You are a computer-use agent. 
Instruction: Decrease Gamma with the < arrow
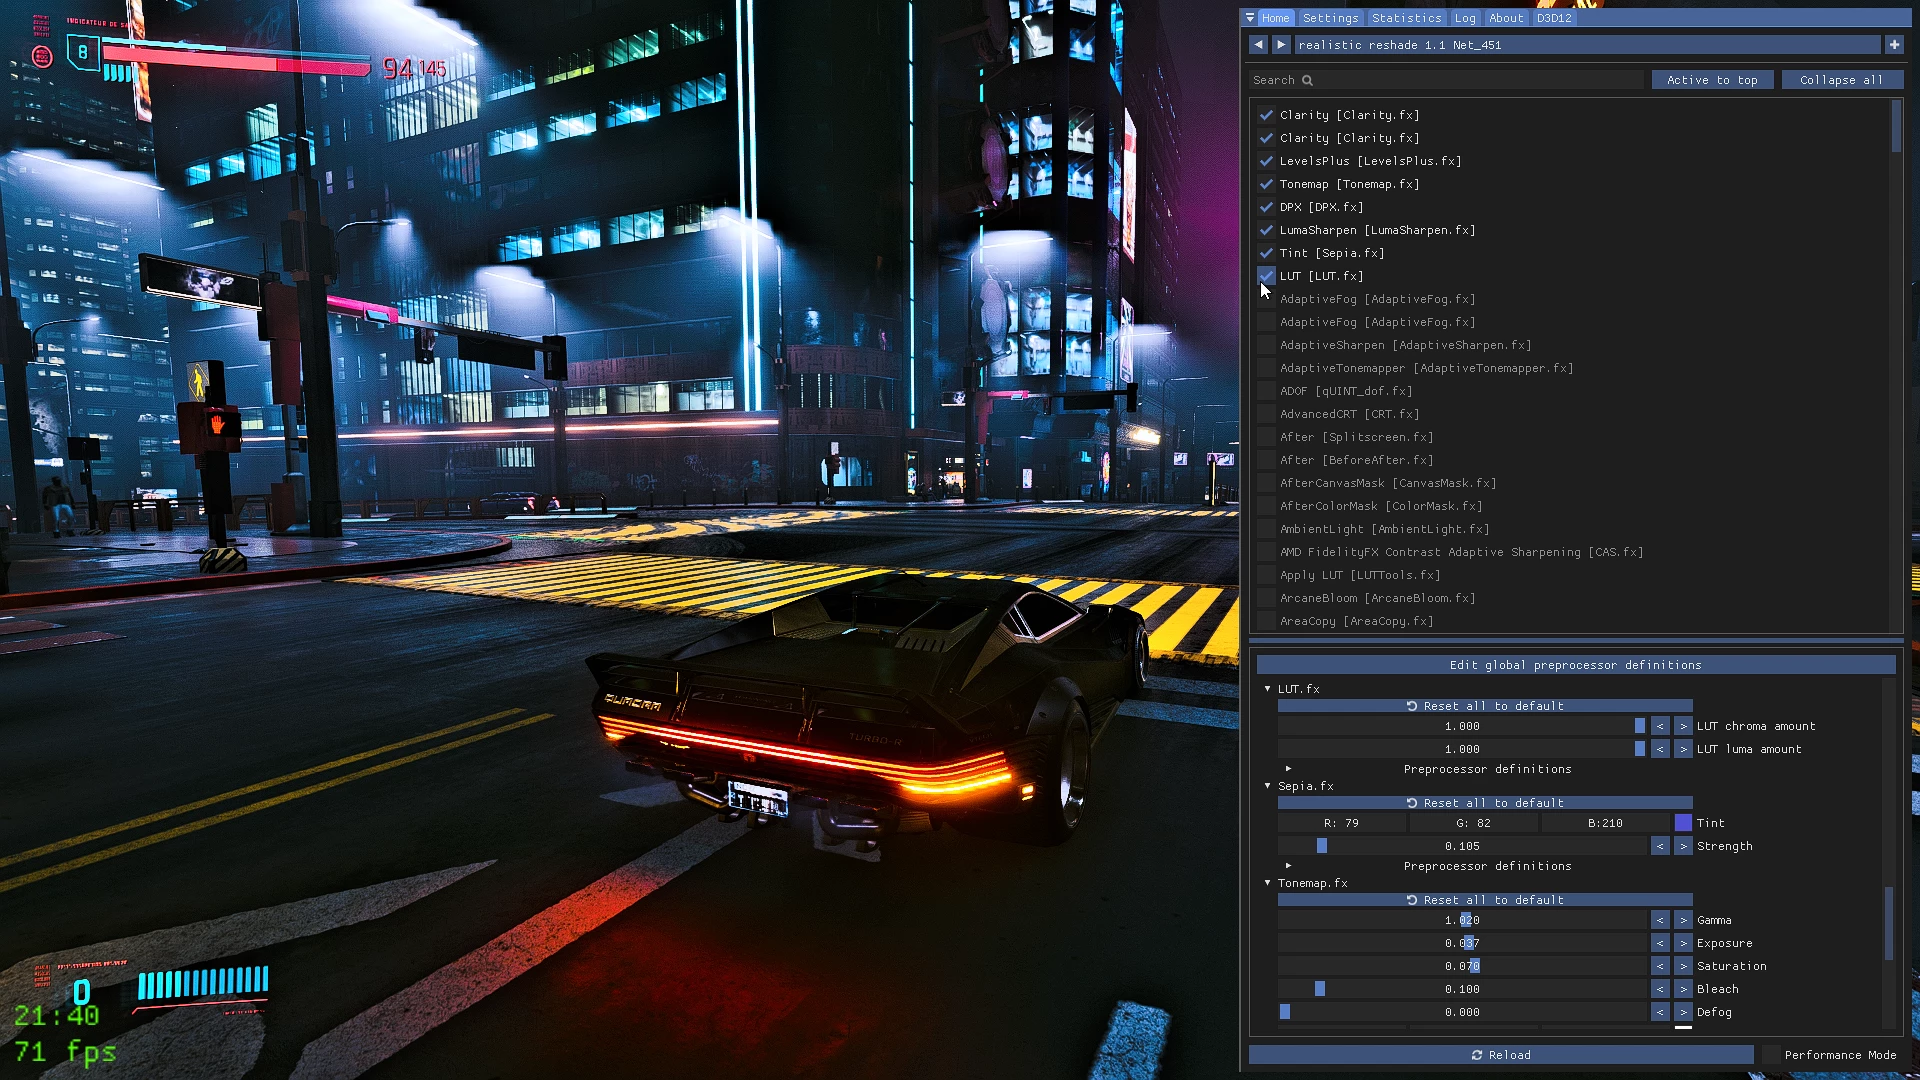1660,920
